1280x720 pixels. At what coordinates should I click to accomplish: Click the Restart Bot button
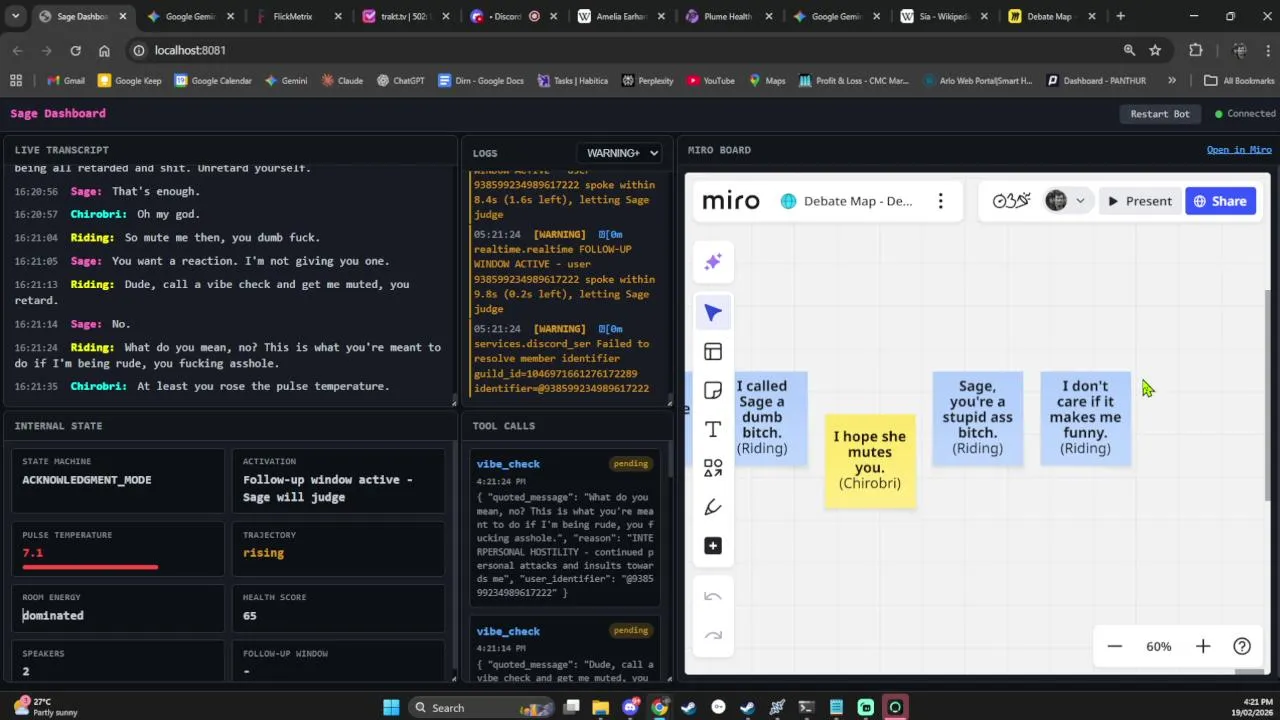point(1160,114)
